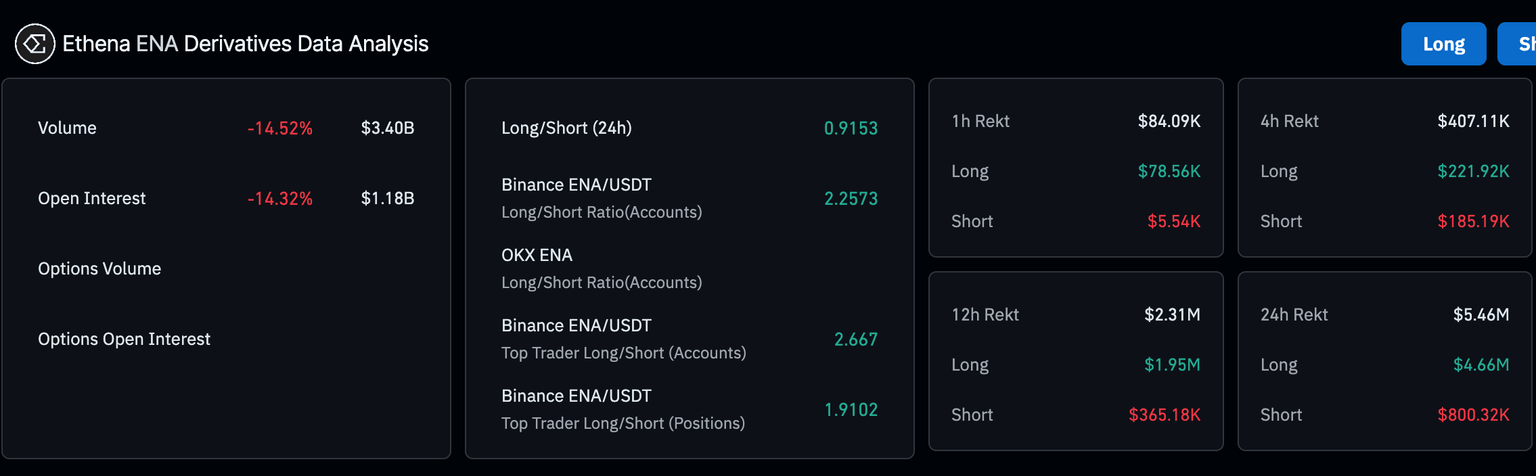Click the Volume value $3.40B

click(388, 128)
